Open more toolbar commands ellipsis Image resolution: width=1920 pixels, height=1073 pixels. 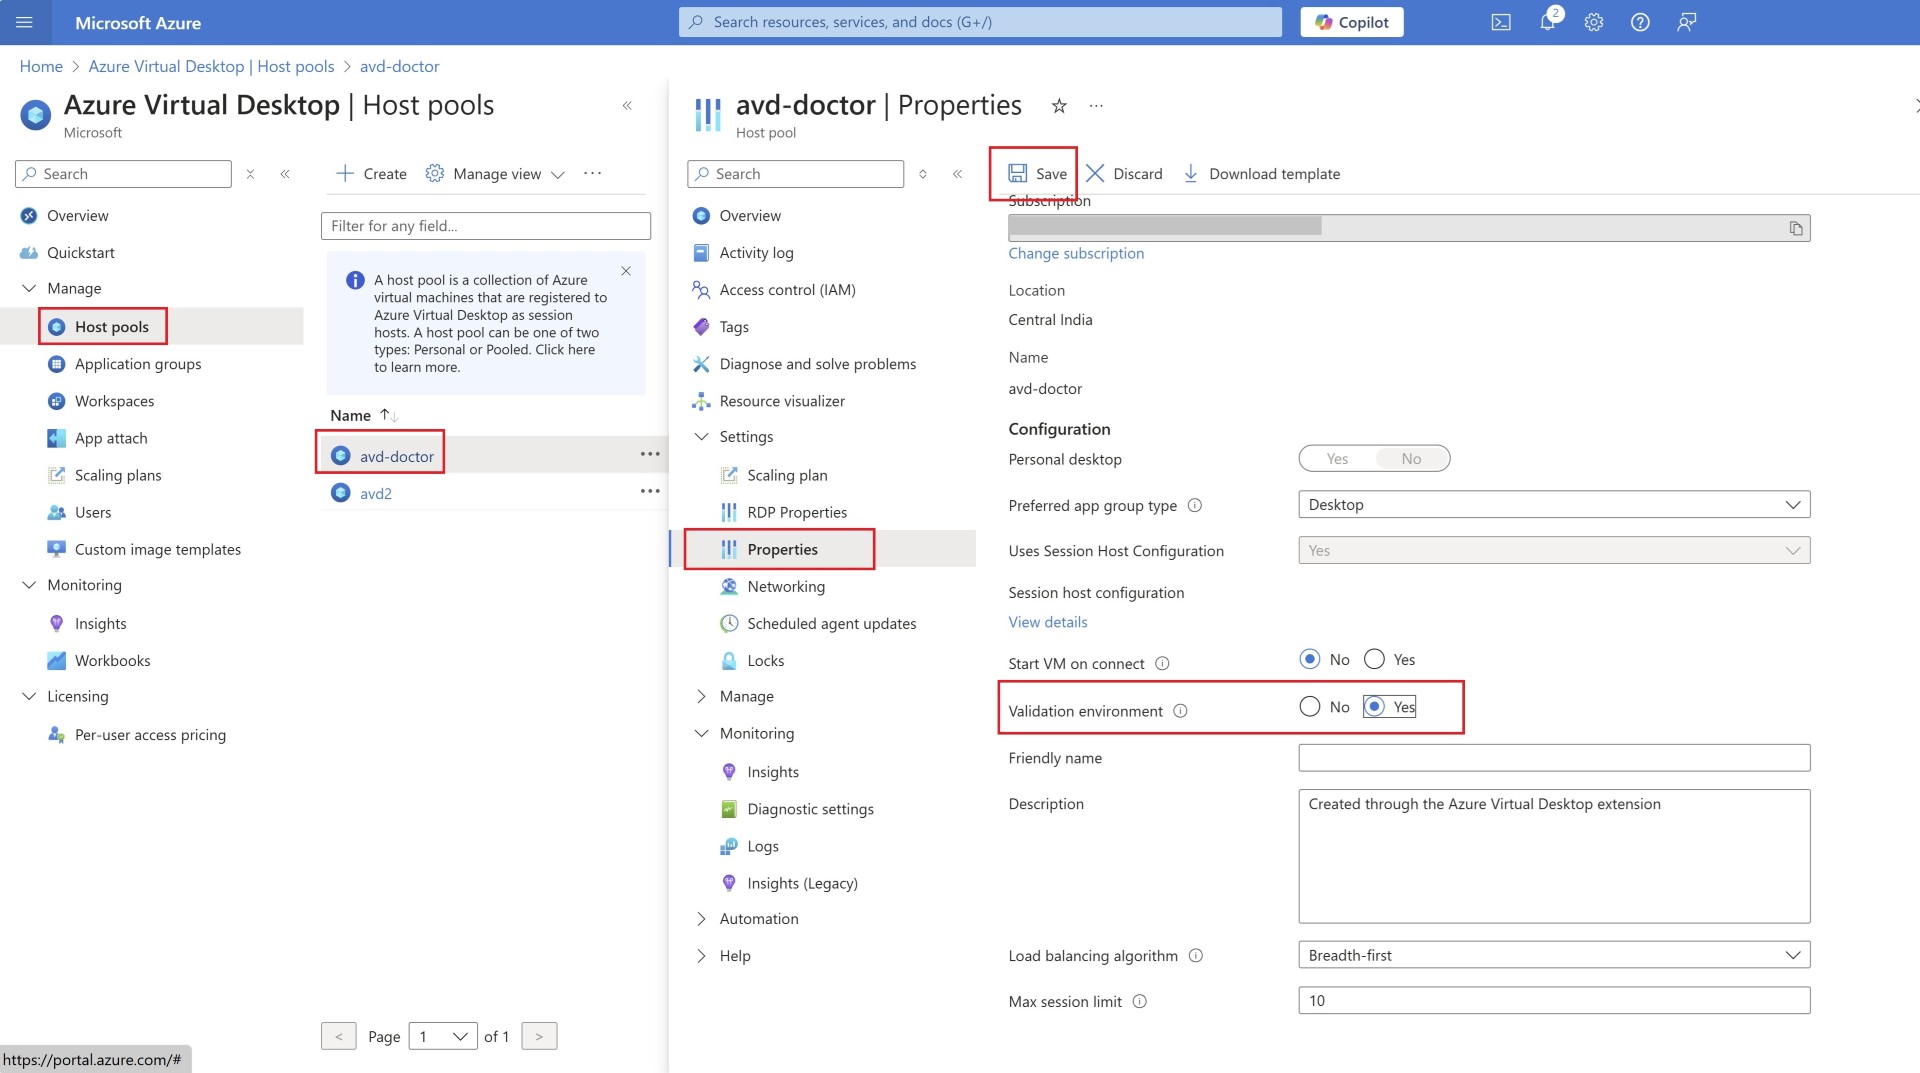[x=593, y=173]
